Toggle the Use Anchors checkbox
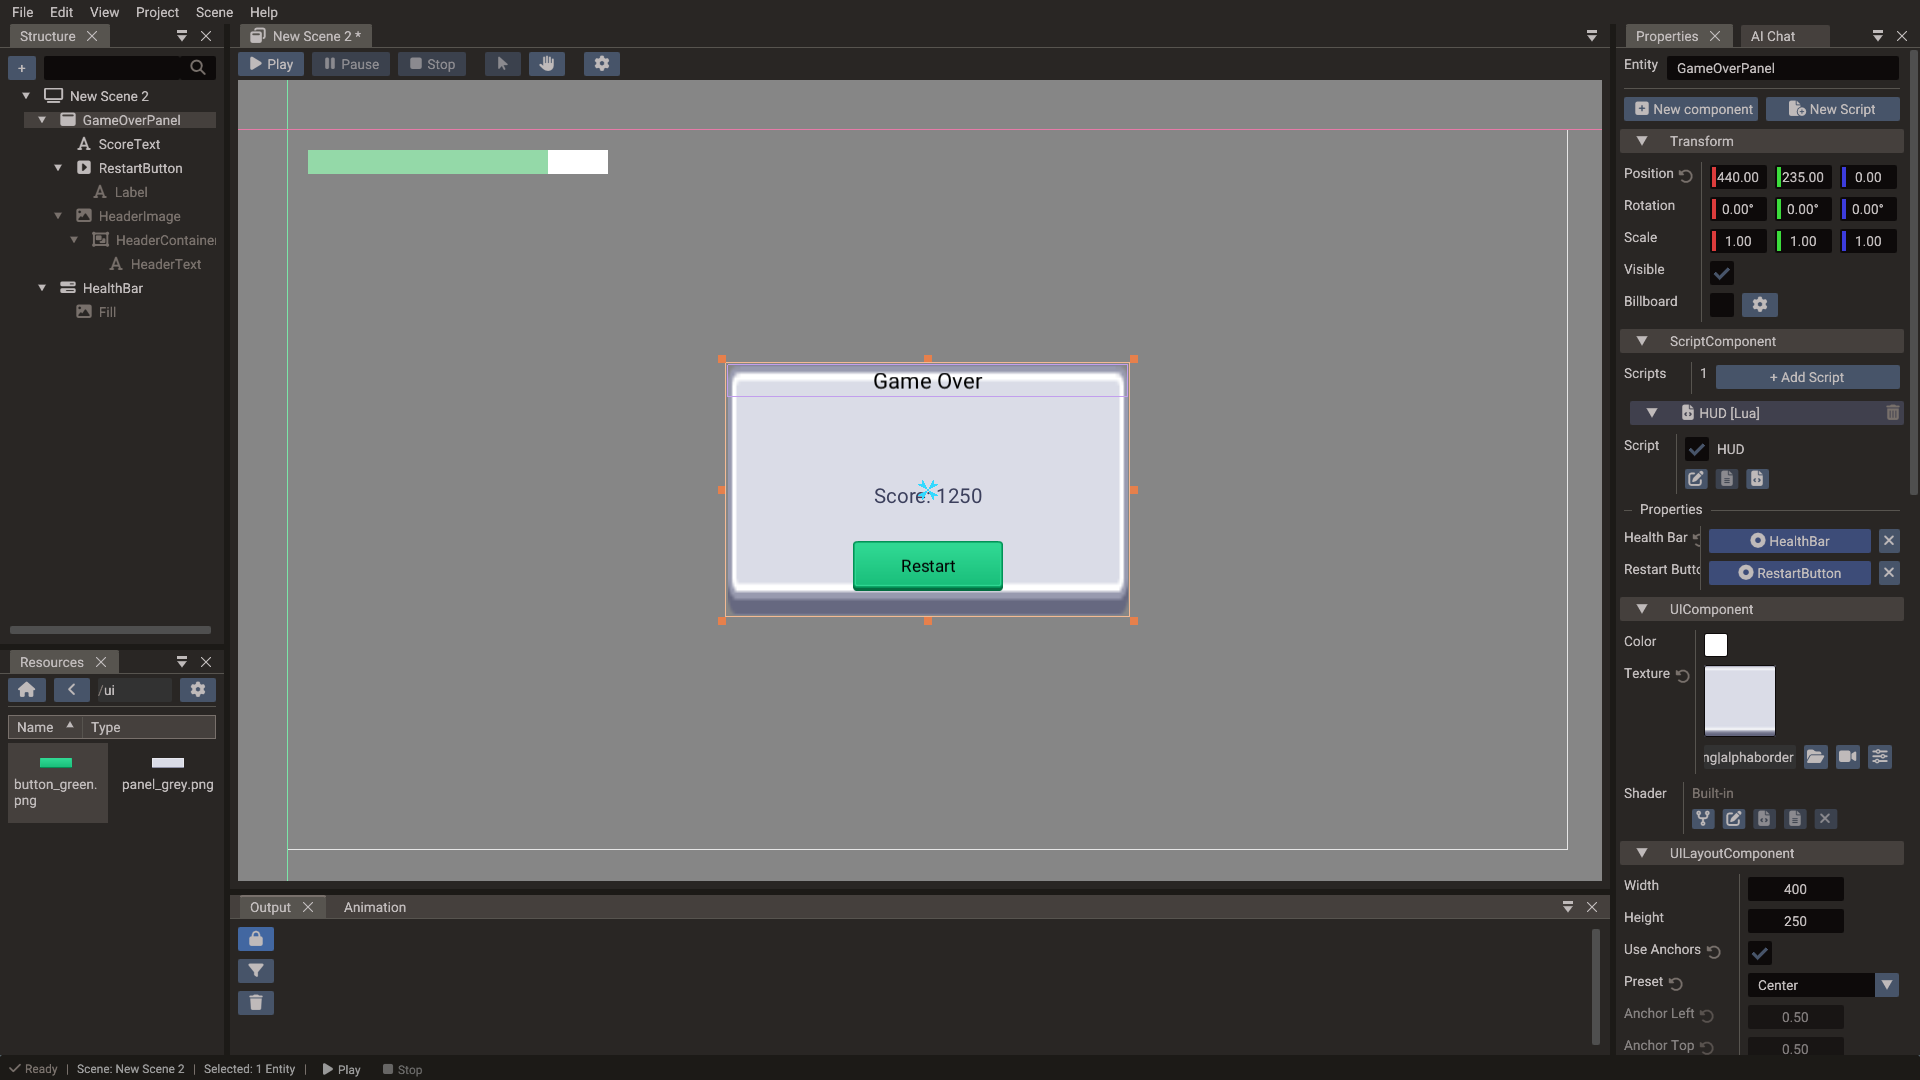This screenshot has width=1920, height=1080. pyautogui.click(x=1760, y=953)
